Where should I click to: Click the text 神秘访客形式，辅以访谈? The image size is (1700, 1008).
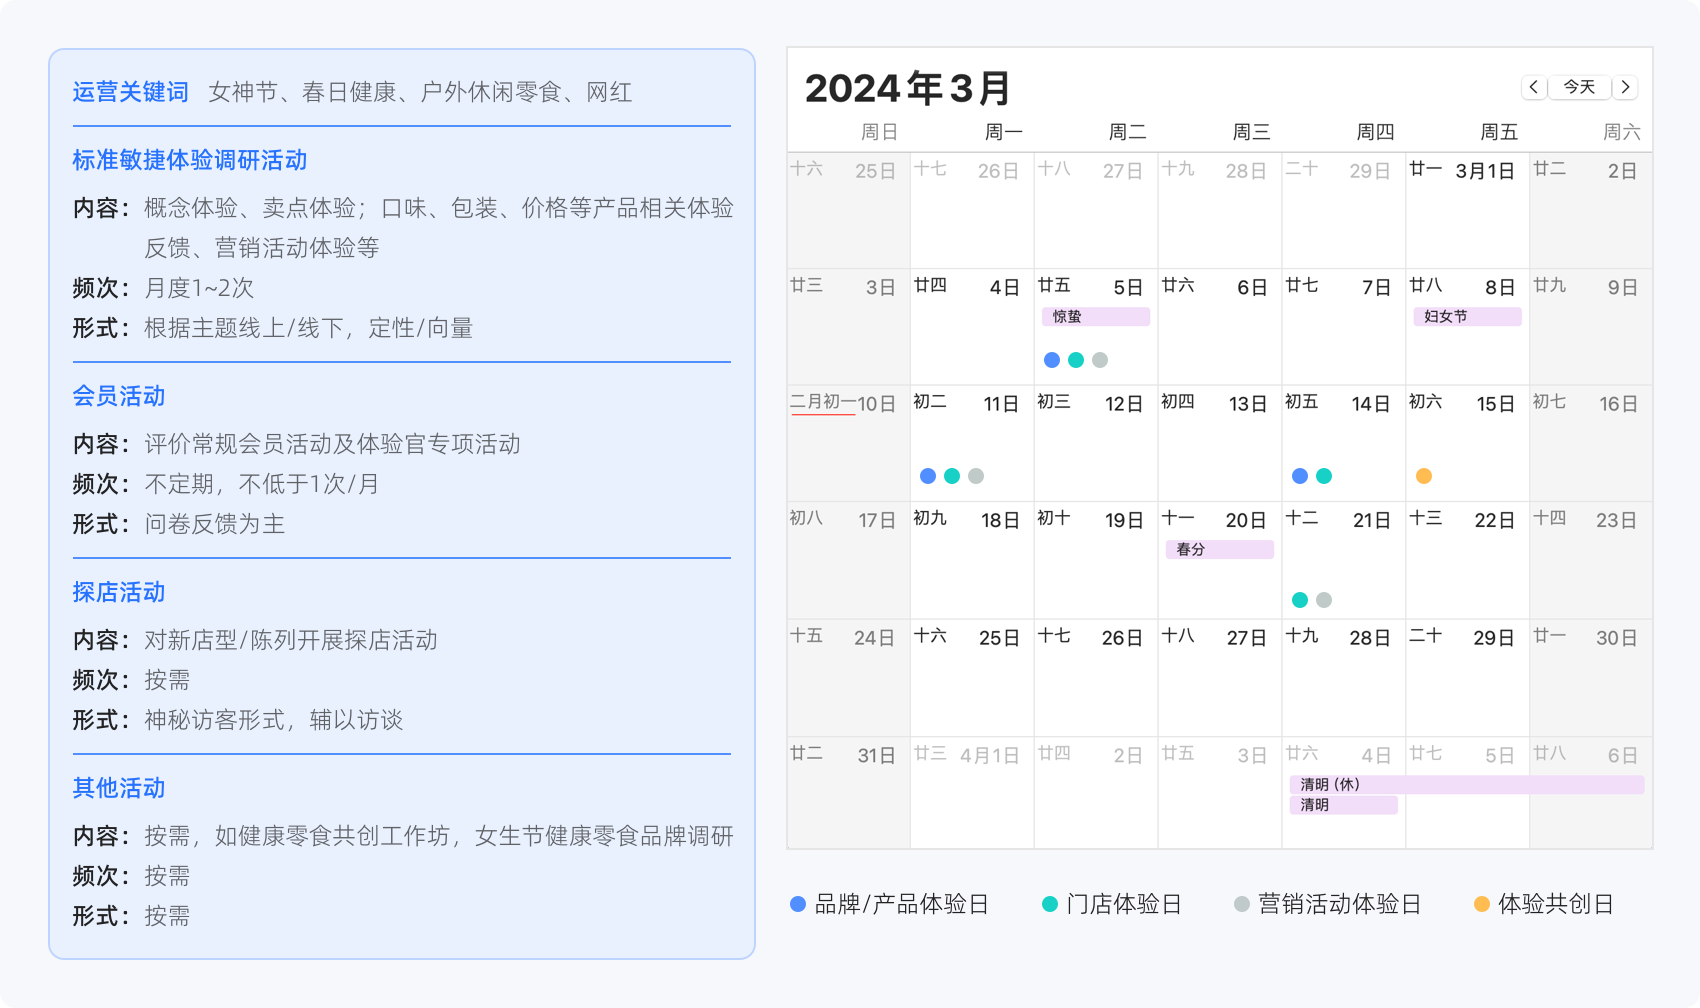[274, 720]
